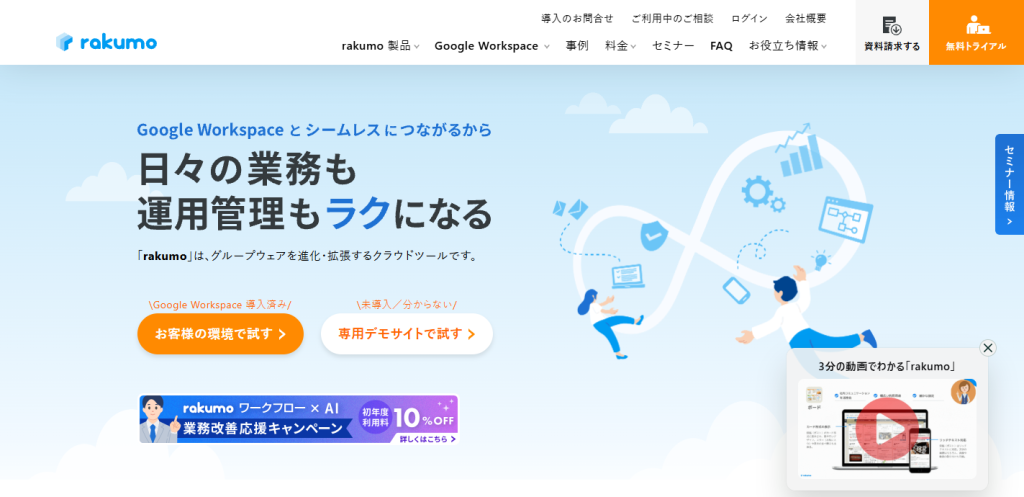This screenshot has width=1024, height=497.
Task: Expand the お役立ち情報 dropdown menu
Action: (x=787, y=45)
